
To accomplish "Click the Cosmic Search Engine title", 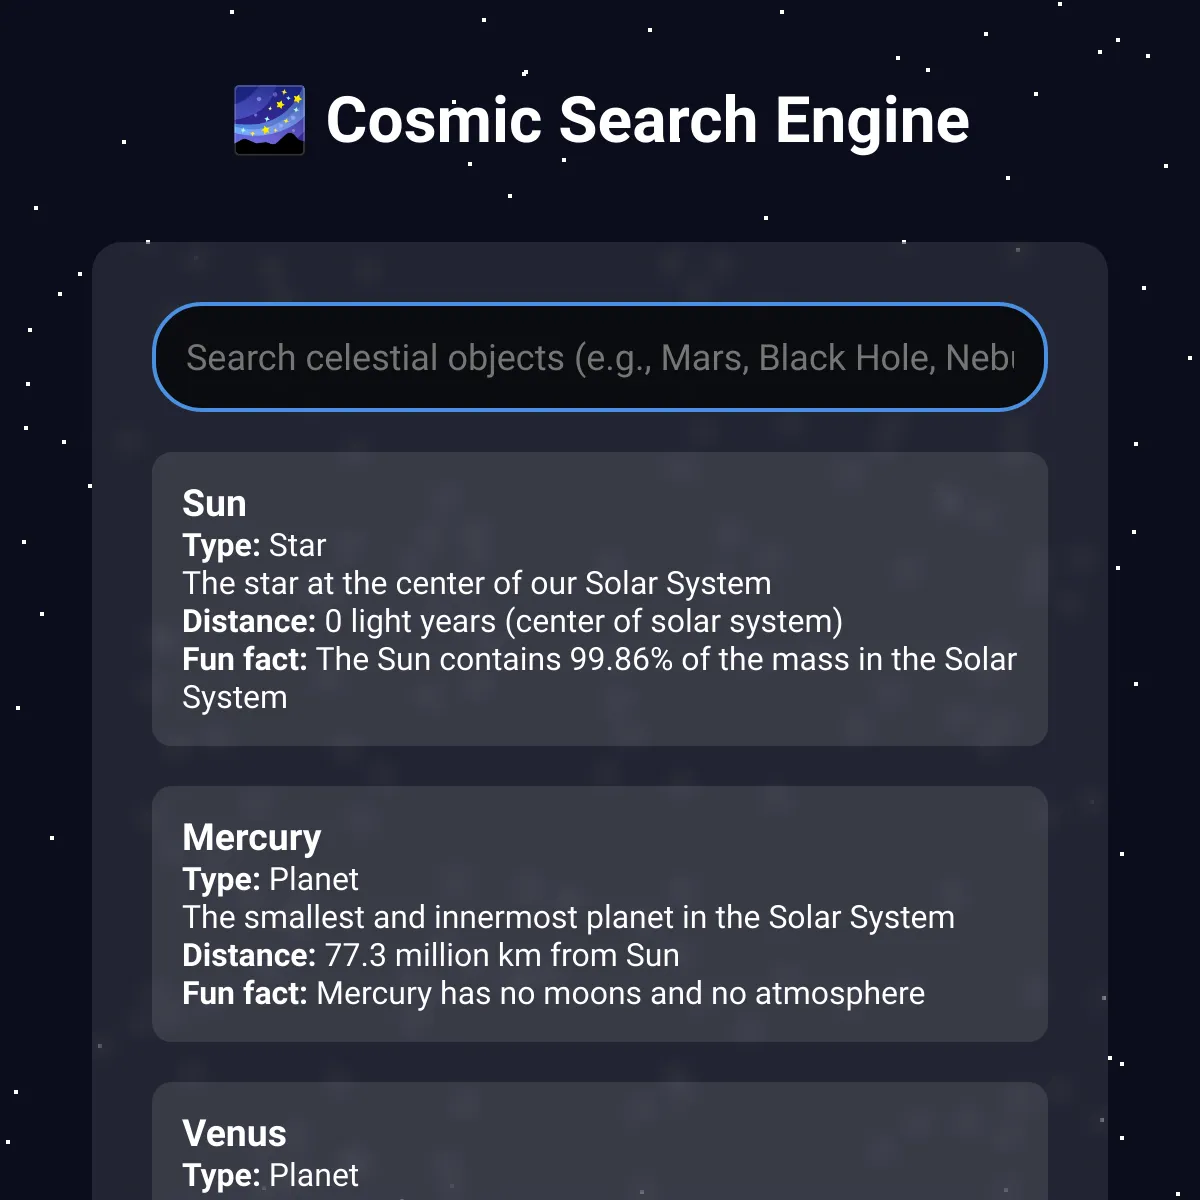I will pos(601,120).
